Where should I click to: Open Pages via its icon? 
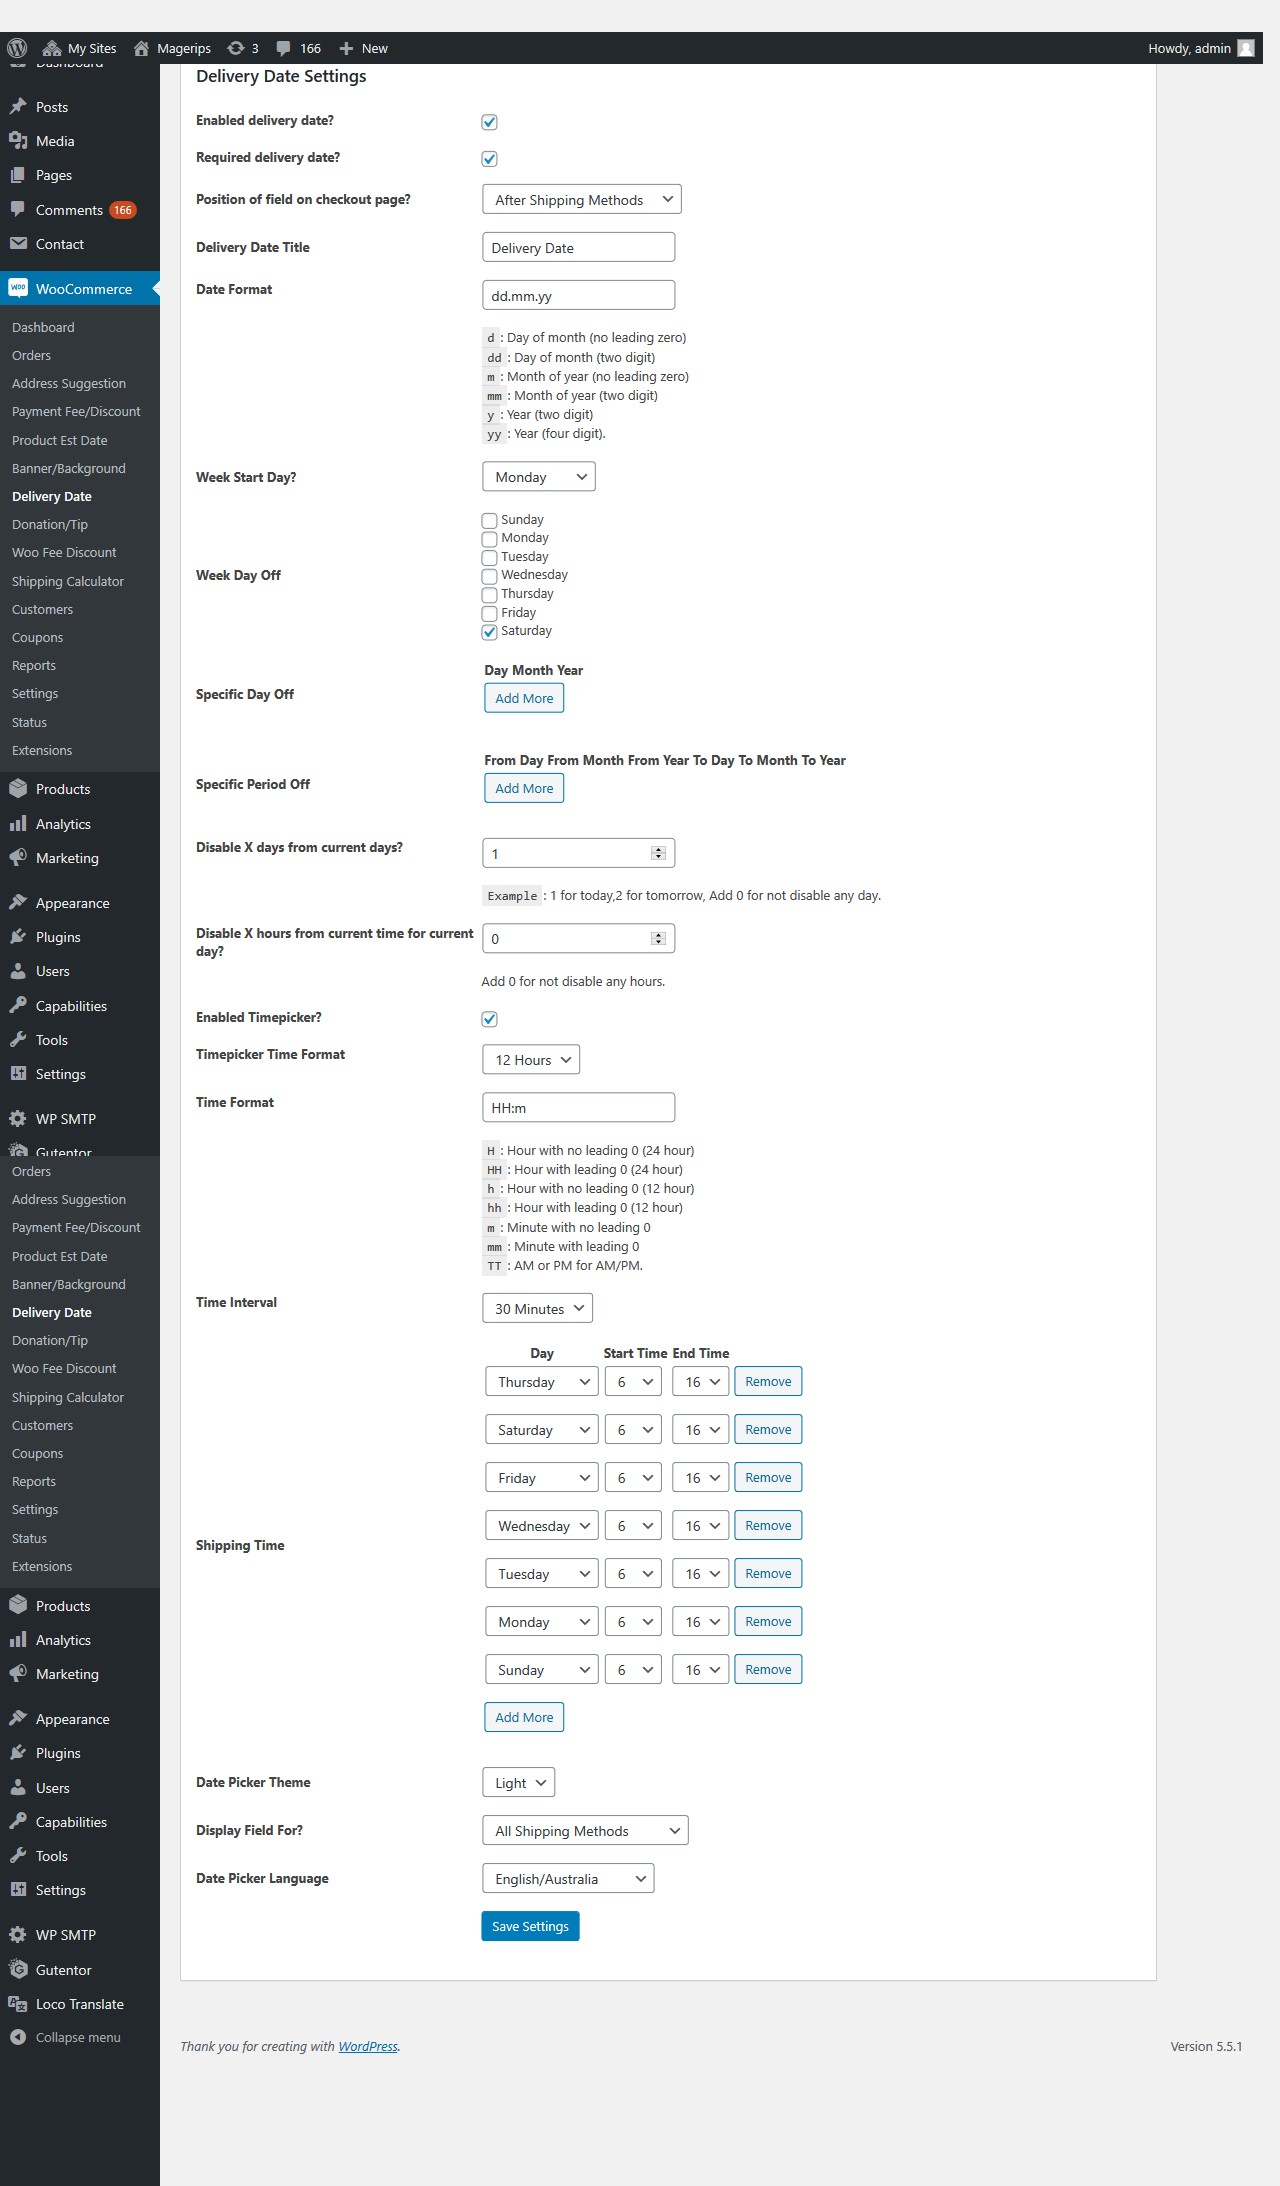pyautogui.click(x=18, y=175)
